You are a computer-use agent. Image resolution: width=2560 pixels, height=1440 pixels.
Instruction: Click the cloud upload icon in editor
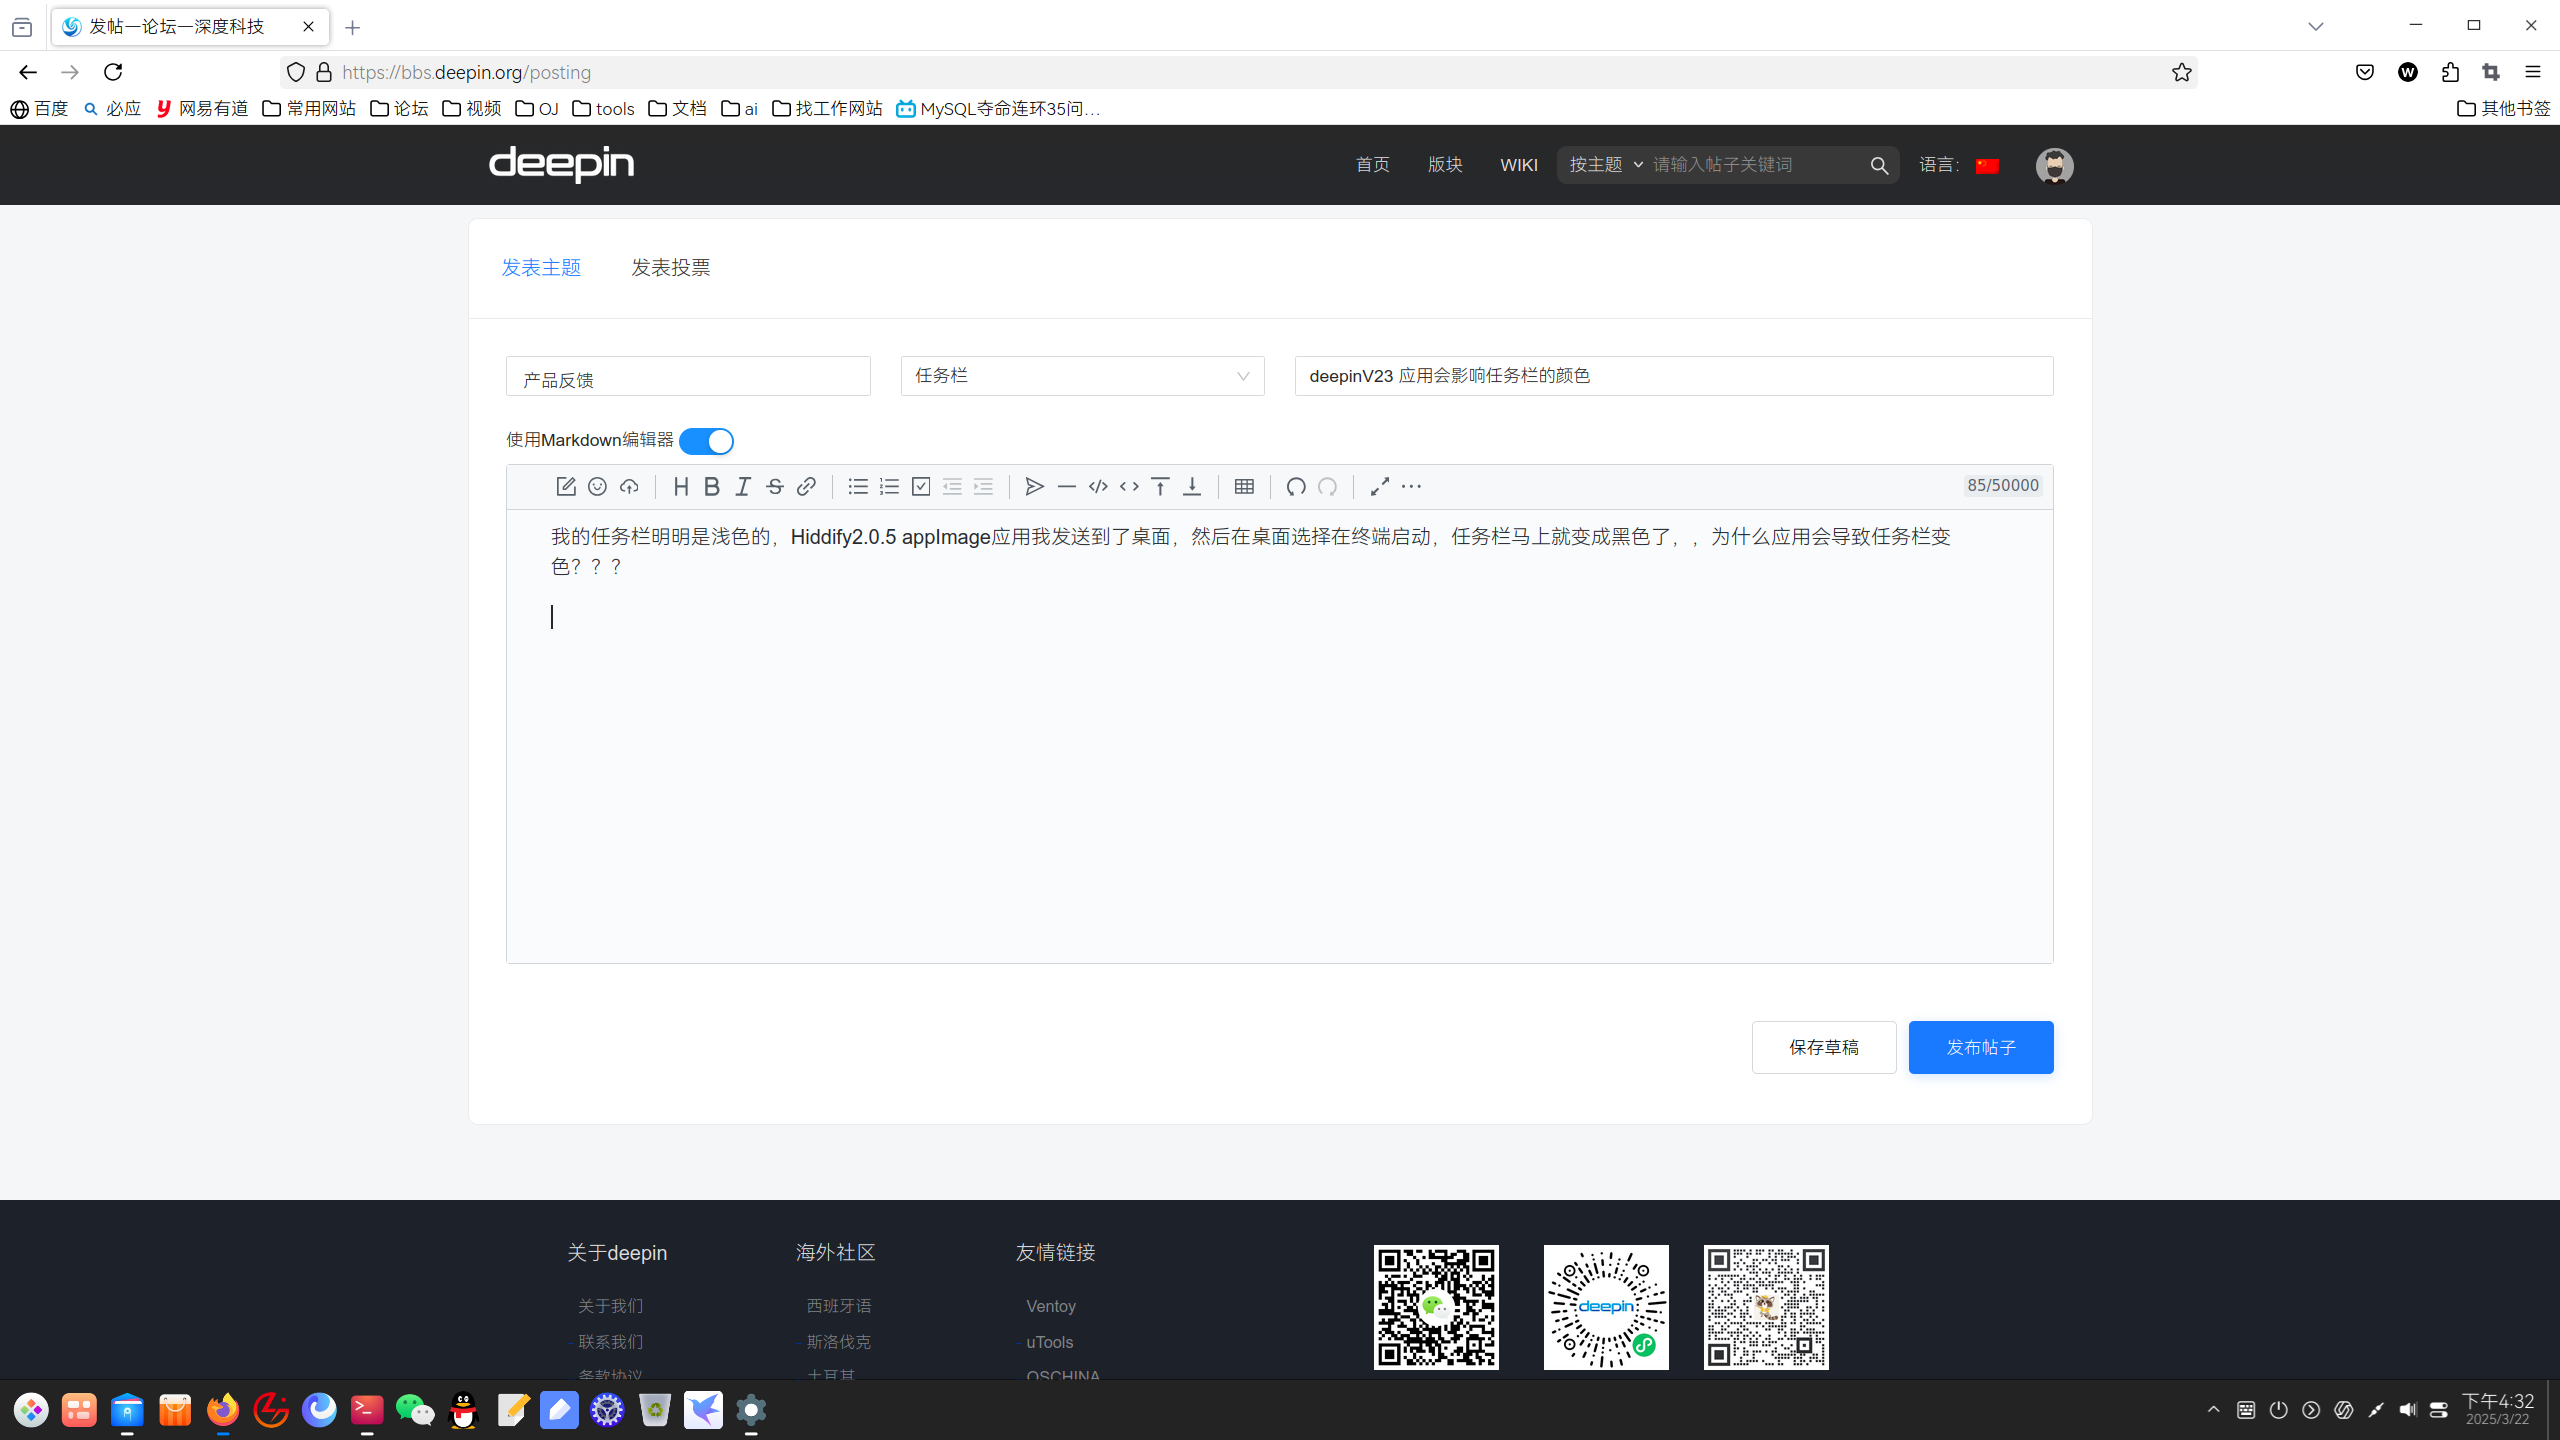coord(629,486)
